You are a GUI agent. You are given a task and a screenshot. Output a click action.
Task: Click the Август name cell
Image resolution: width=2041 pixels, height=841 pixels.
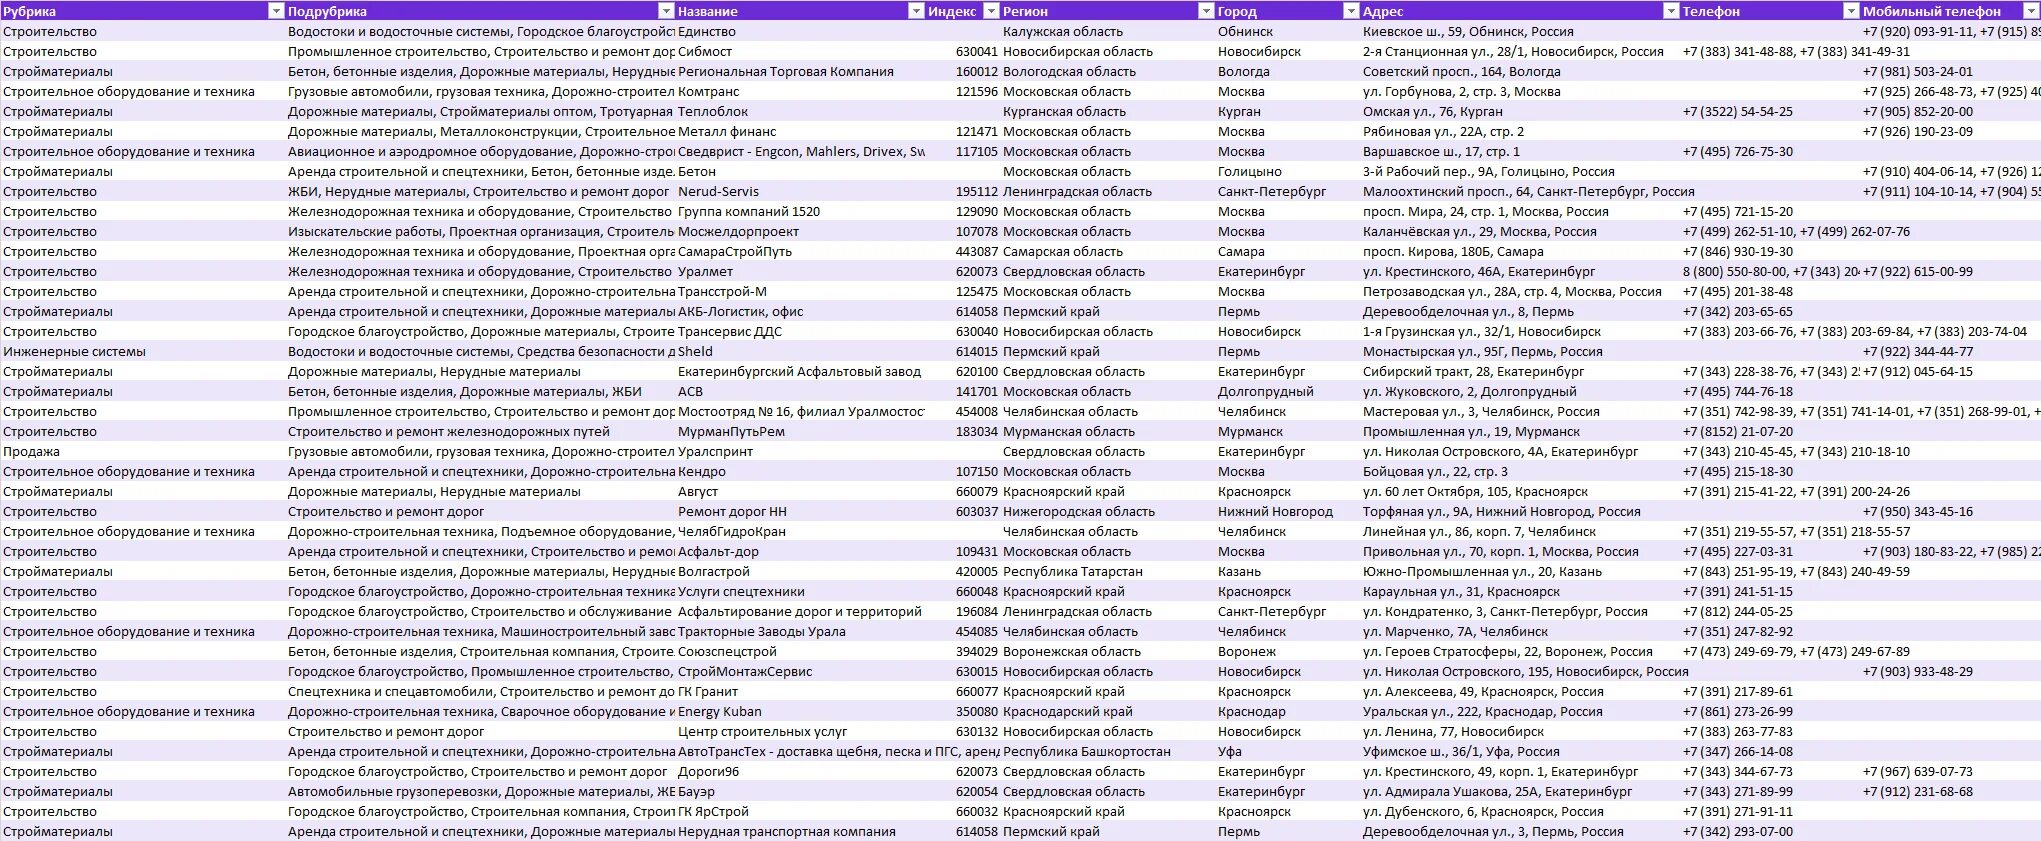coord(800,491)
